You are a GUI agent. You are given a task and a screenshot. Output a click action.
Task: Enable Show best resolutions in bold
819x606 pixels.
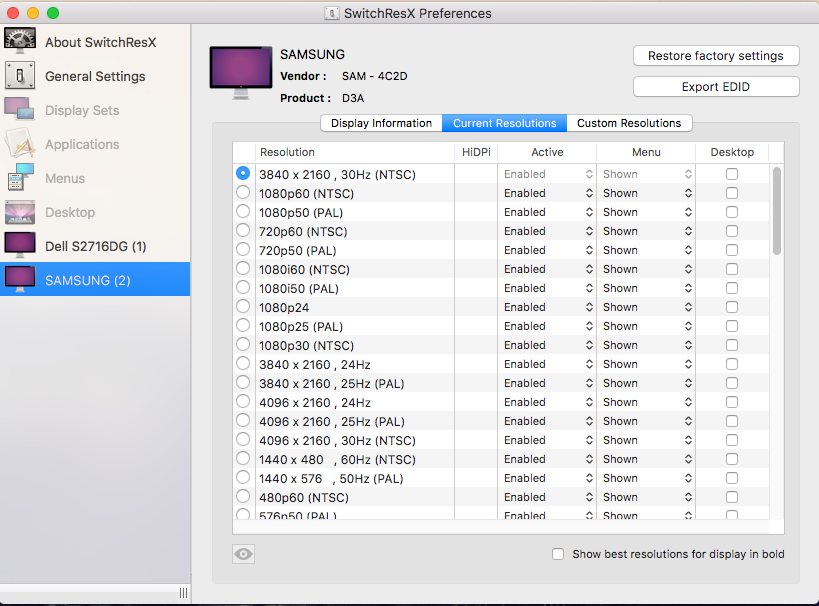[x=558, y=554]
